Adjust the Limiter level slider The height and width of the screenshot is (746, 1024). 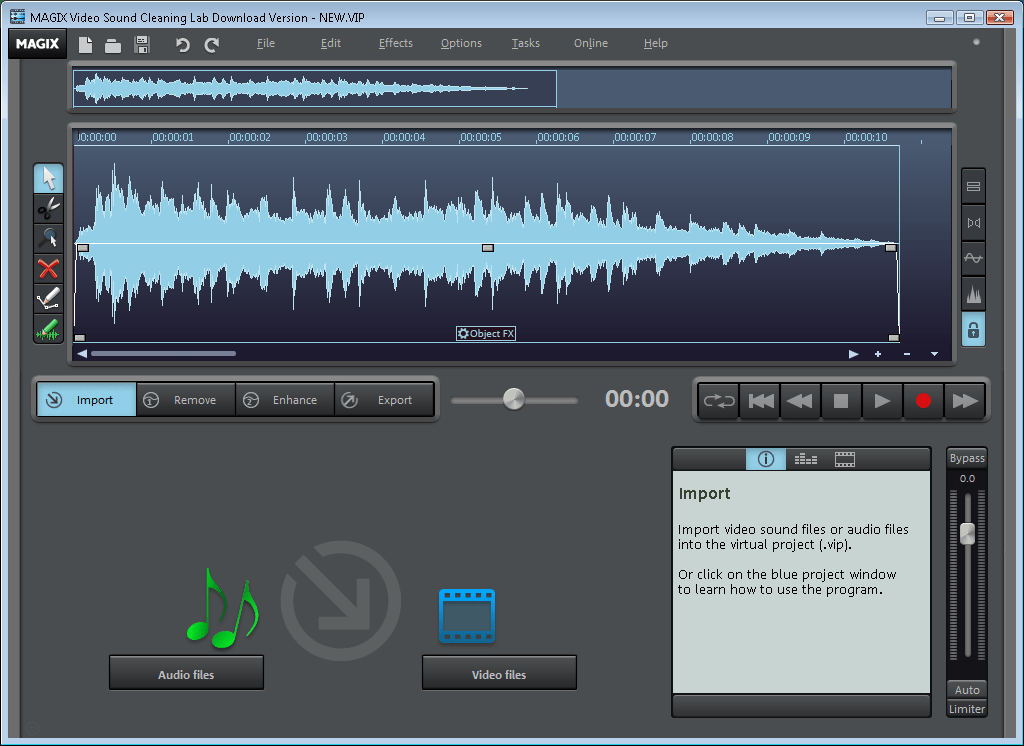pyautogui.click(x=966, y=533)
